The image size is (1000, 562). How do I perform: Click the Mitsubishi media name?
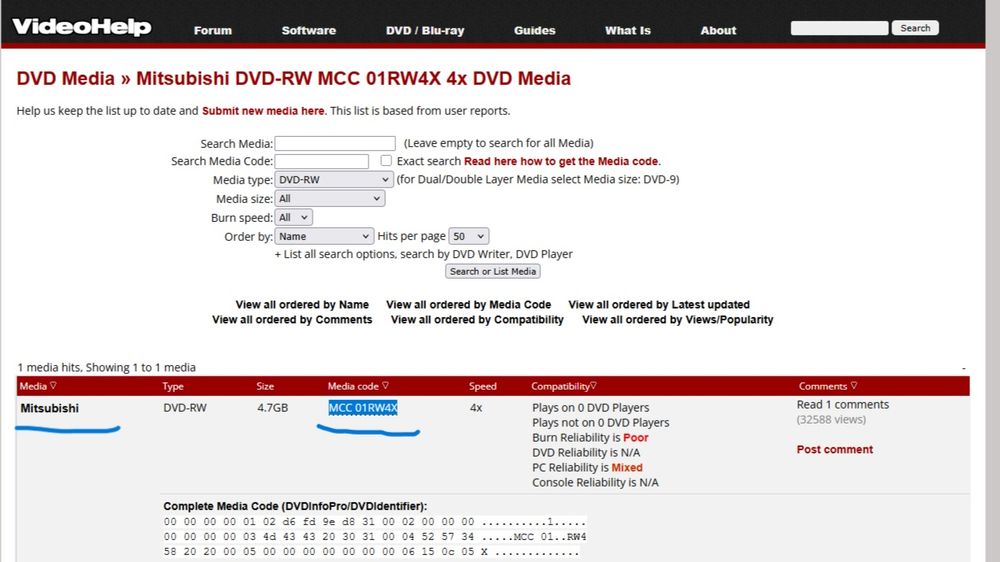click(x=50, y=408)
